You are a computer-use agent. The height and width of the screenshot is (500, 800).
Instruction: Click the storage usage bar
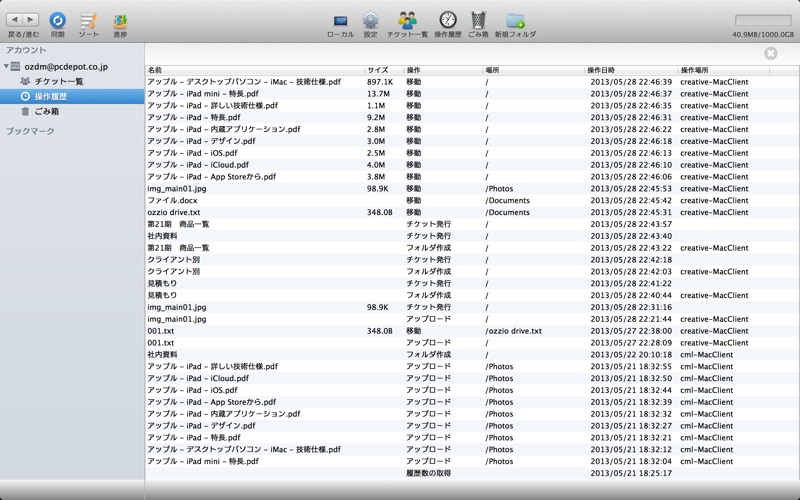tap(763, 20)
